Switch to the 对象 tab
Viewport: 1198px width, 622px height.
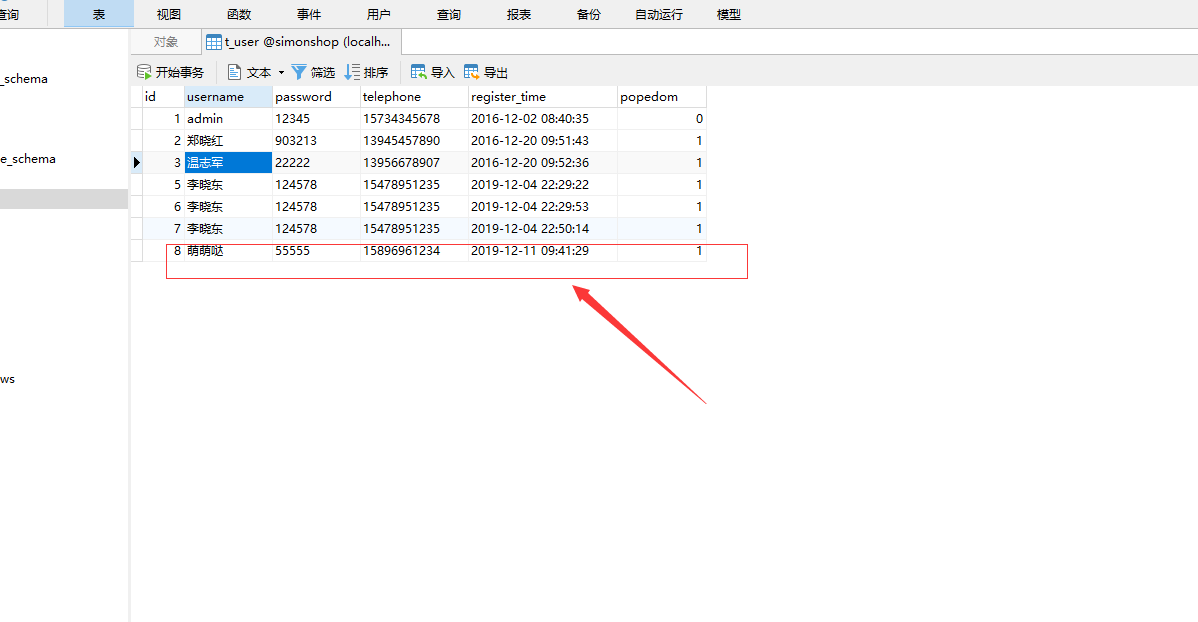point(166,42)
